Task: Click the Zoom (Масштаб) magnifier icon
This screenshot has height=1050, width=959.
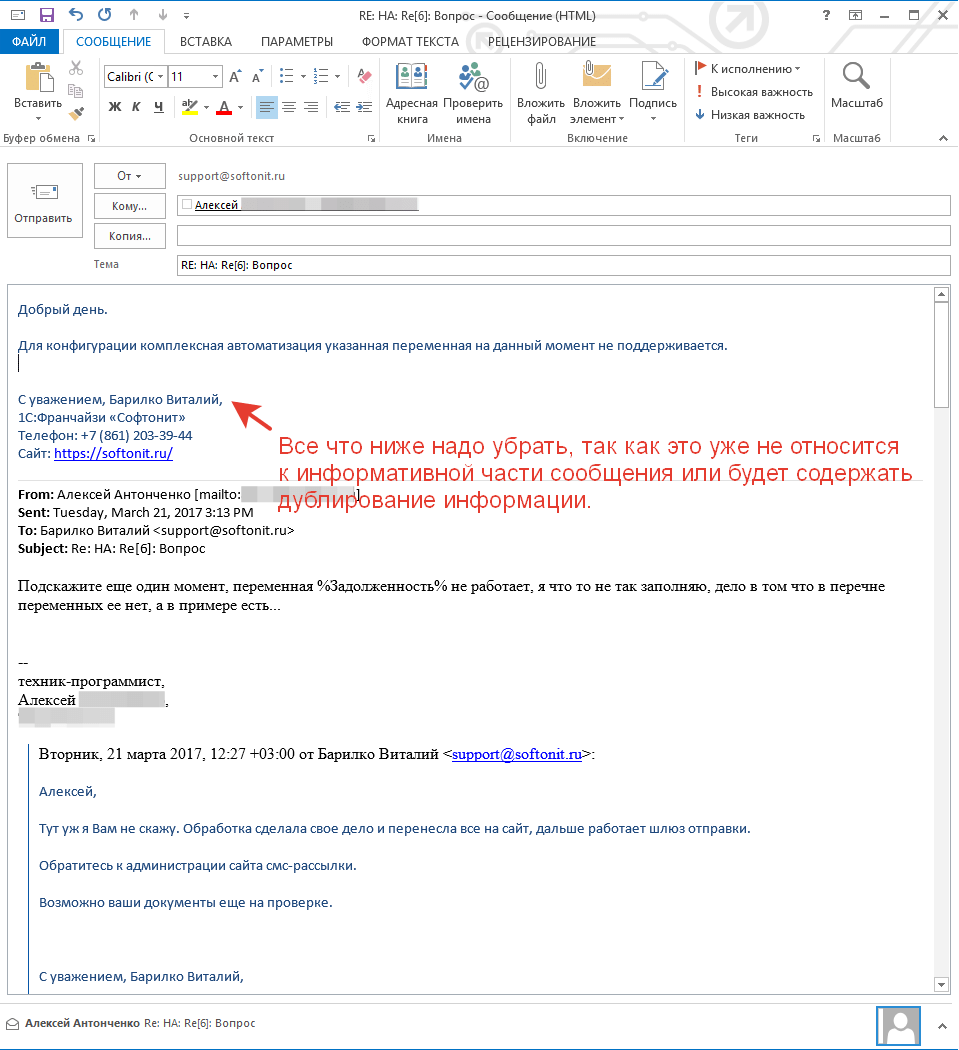Action: tap(856, 78)
